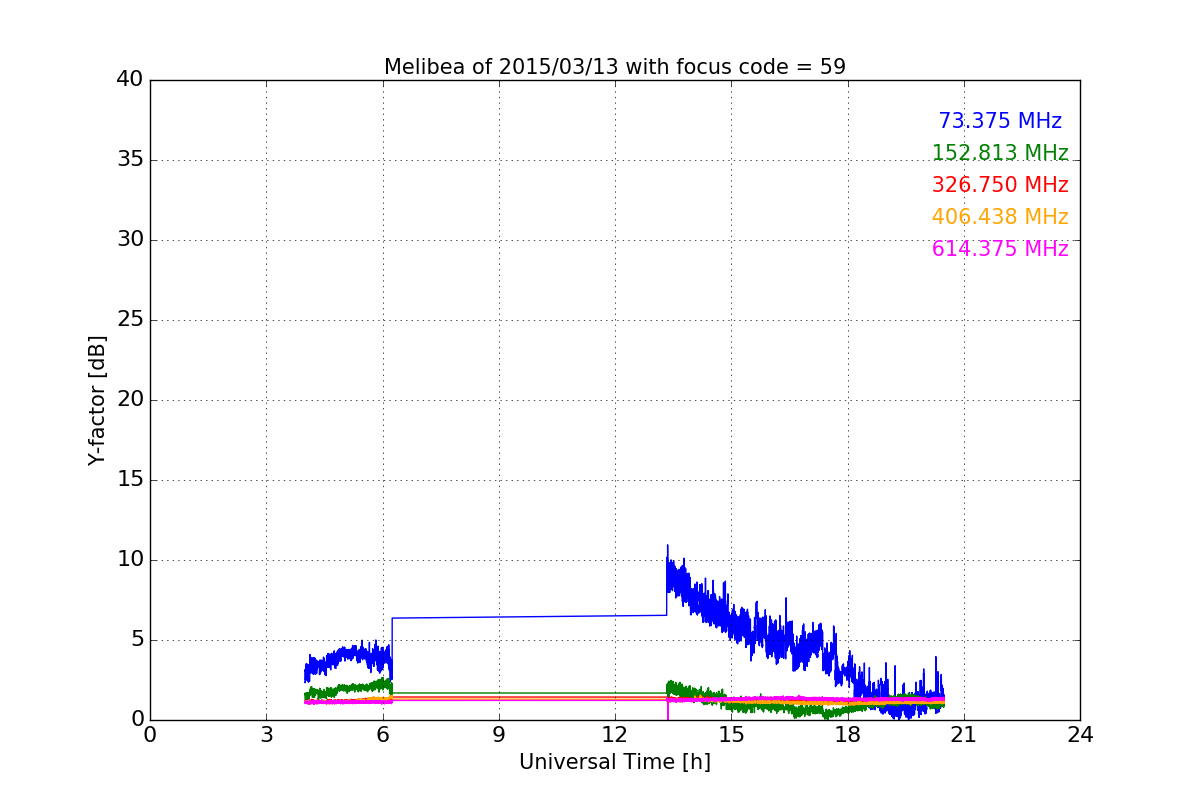
Task: Click the y-axis tick label 30
Action: pos(129,240)
